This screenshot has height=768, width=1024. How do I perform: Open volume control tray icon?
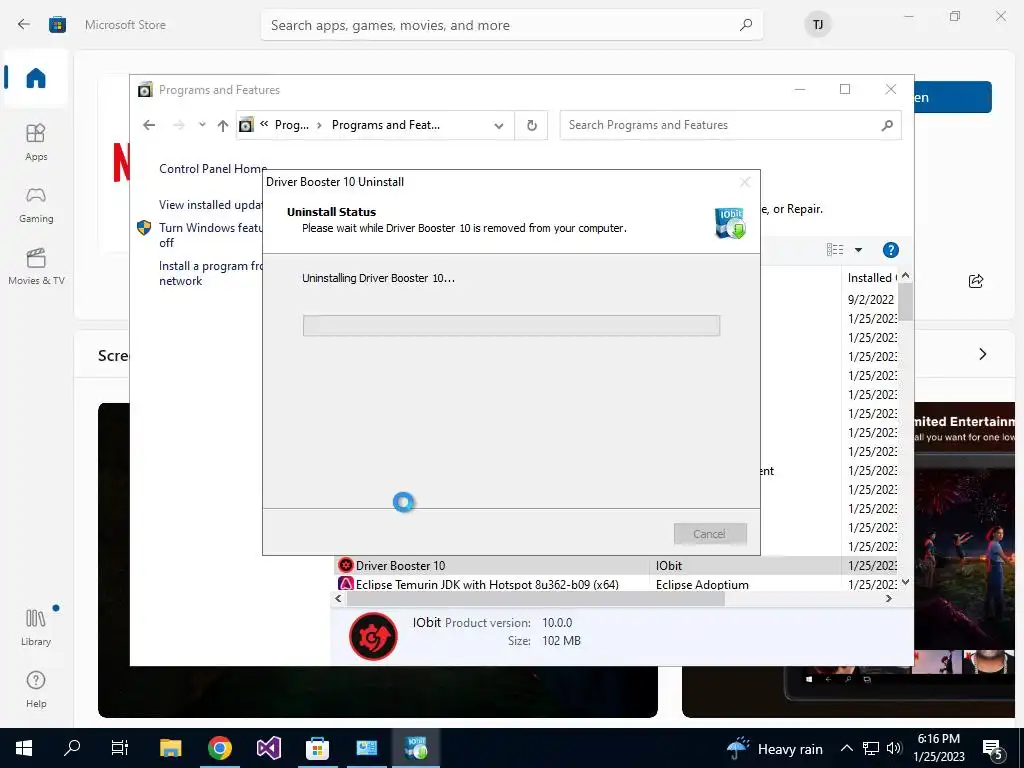[894, 748]
